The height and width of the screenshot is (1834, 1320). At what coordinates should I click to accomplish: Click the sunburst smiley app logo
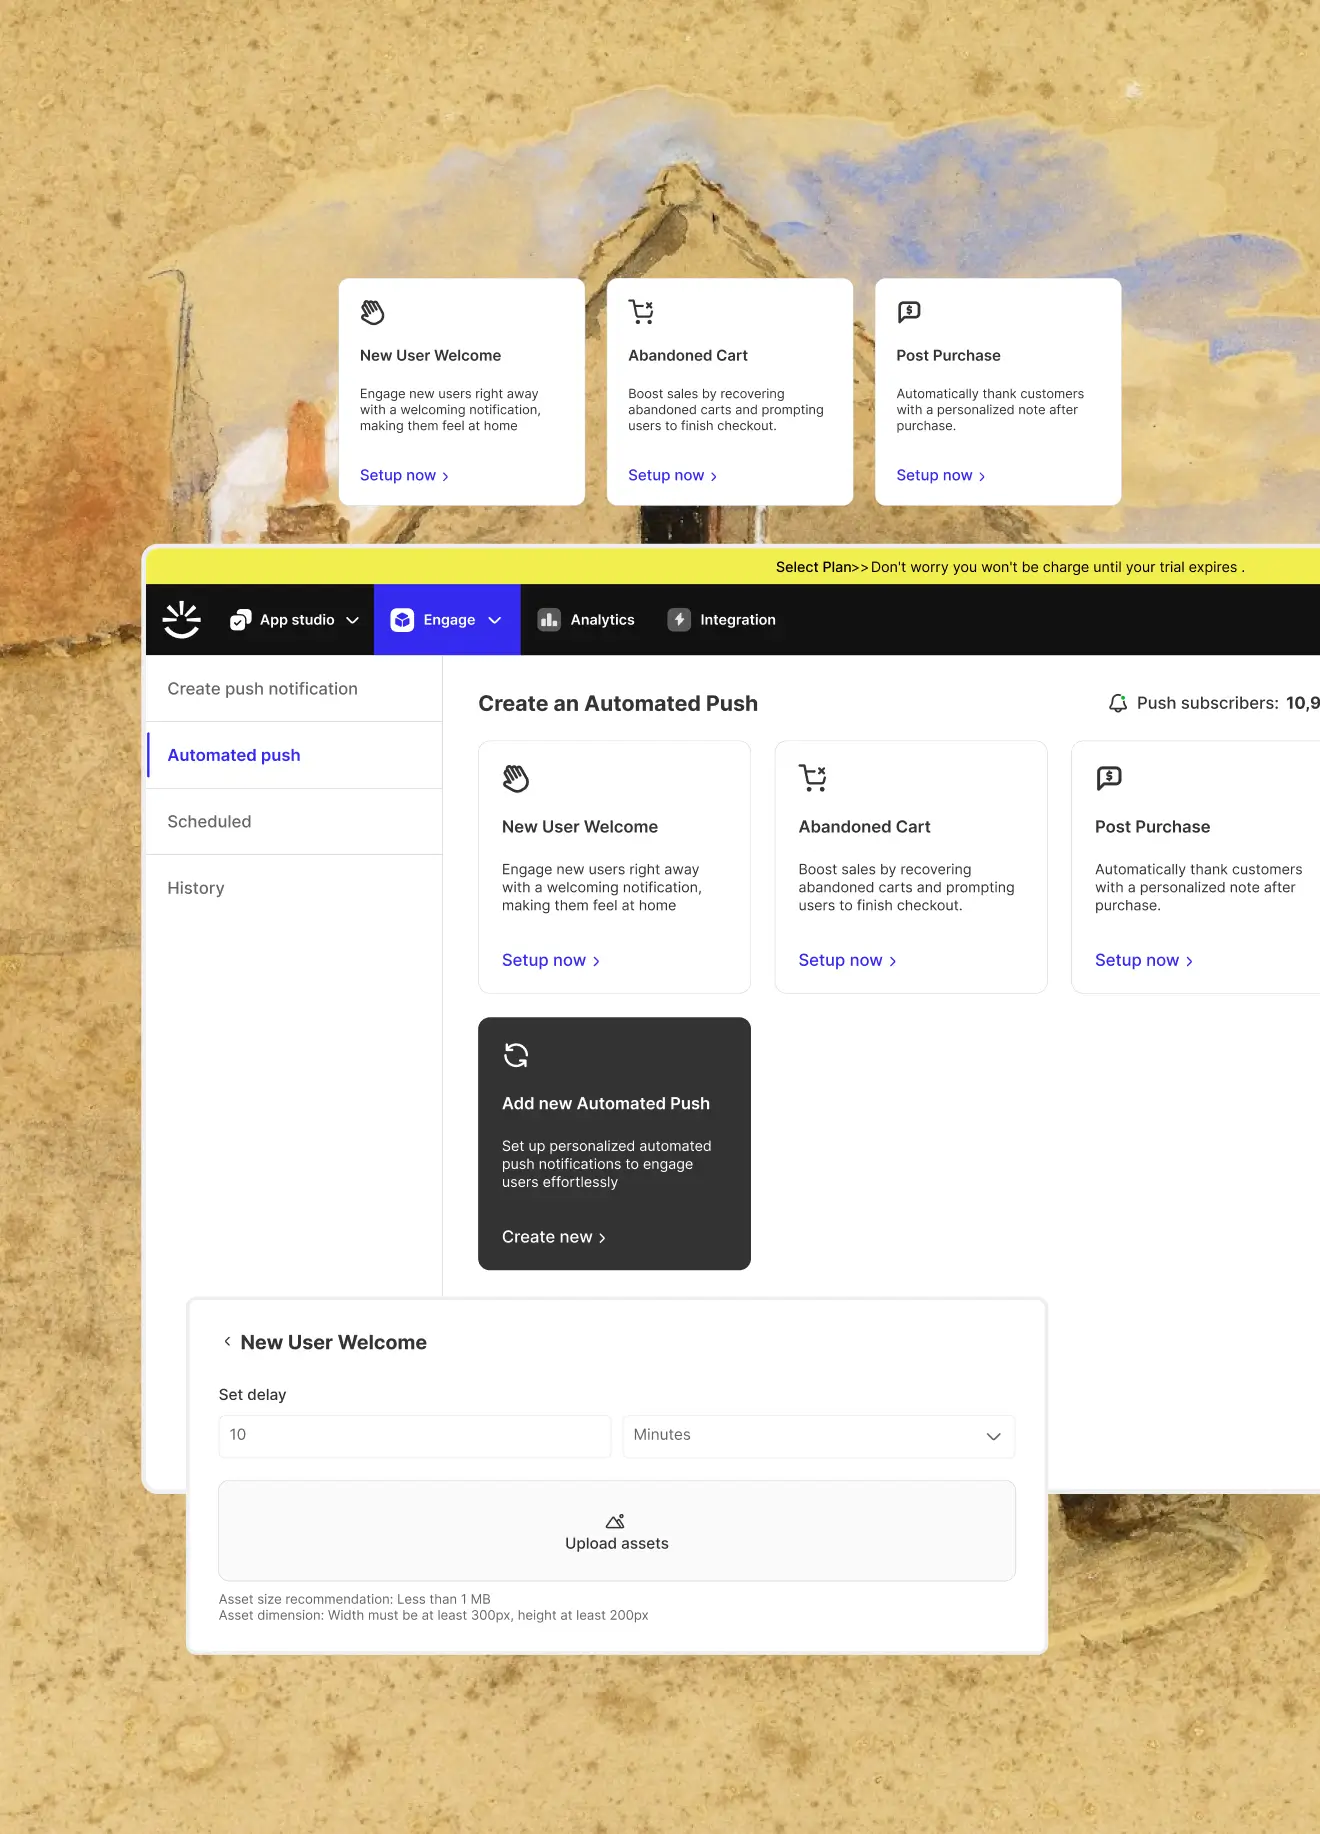pos(182,620)
